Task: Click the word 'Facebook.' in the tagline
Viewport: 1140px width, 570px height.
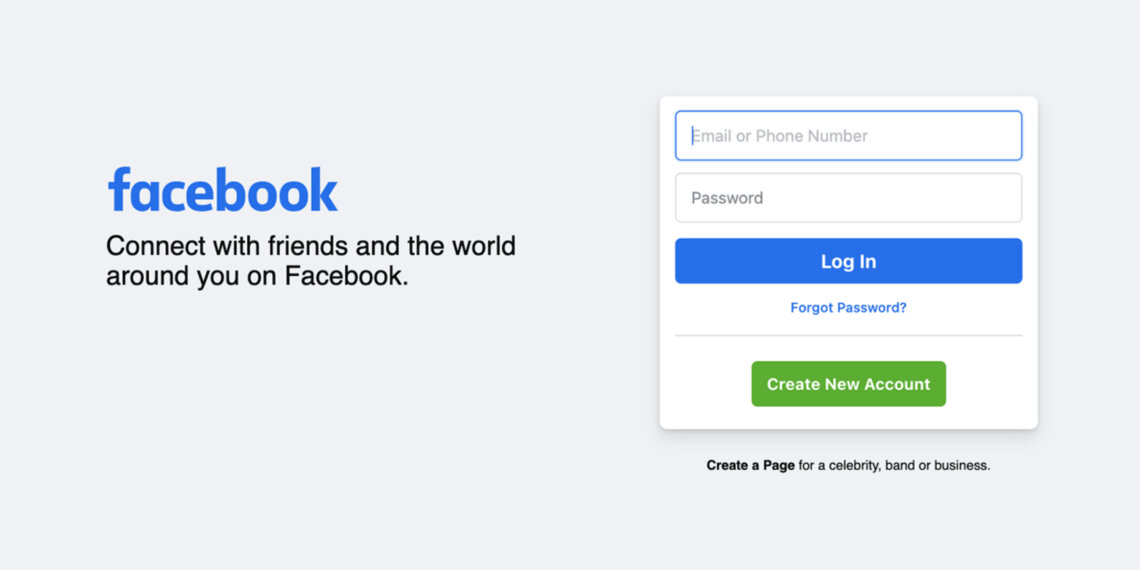Action: point(346,276)
